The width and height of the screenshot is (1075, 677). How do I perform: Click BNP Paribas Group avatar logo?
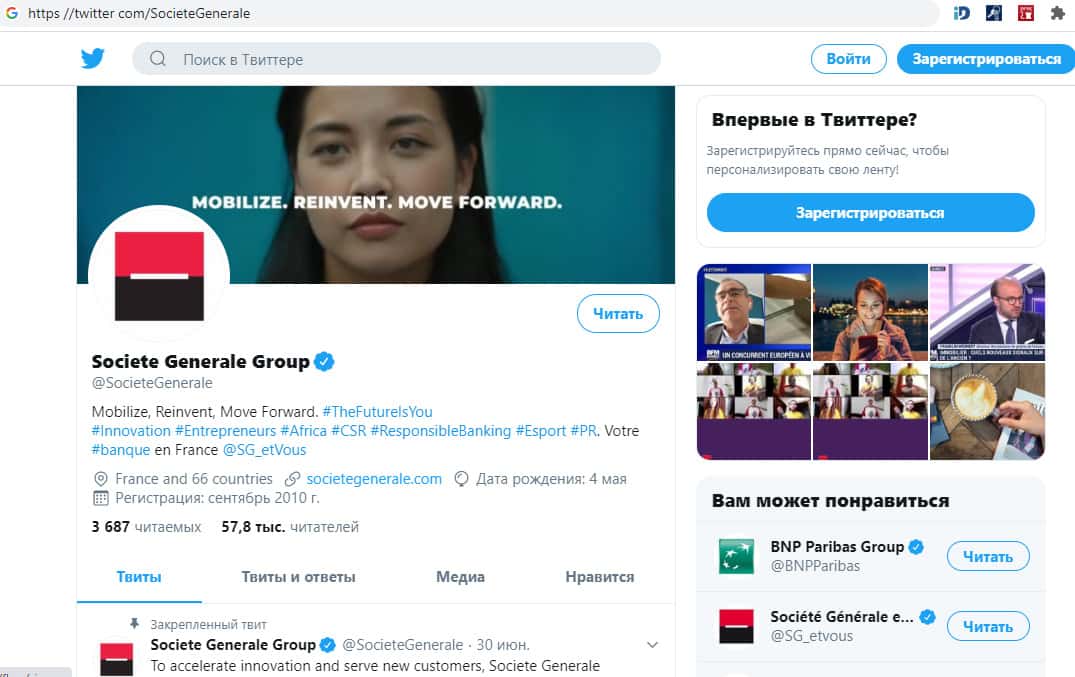point(736,556)
